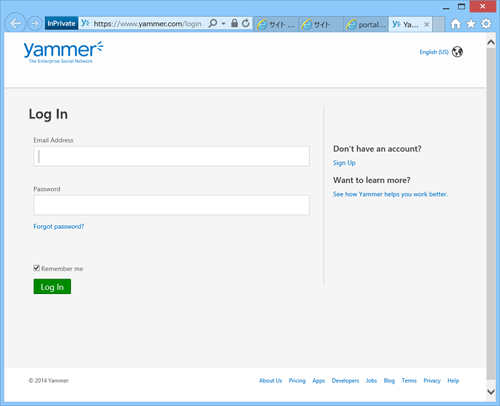The width and height of the screenshot is (500, 406).
Task: Click the security lock icon
Action: click(234, 23)
